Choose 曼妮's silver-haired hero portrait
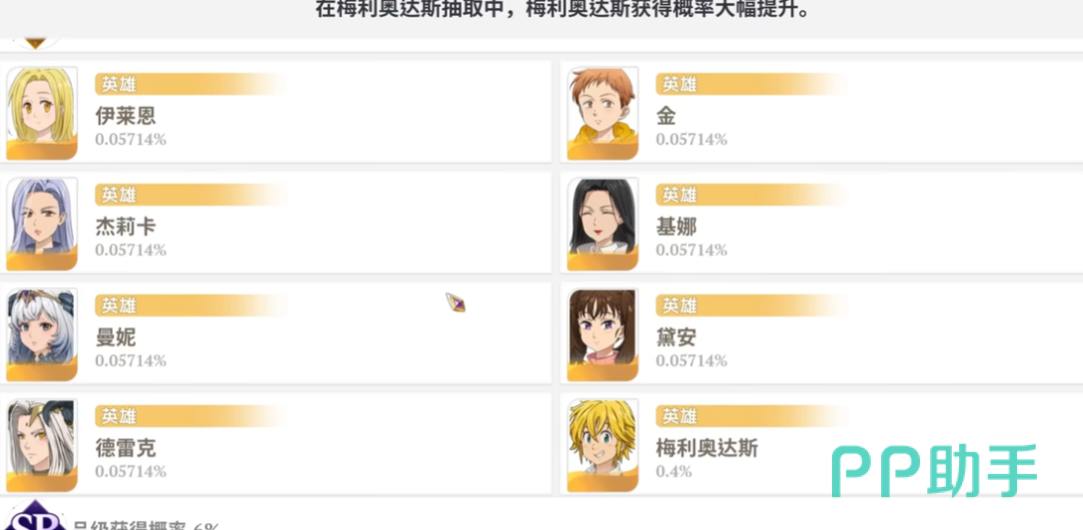1083x530 pixels. (42, 335)
